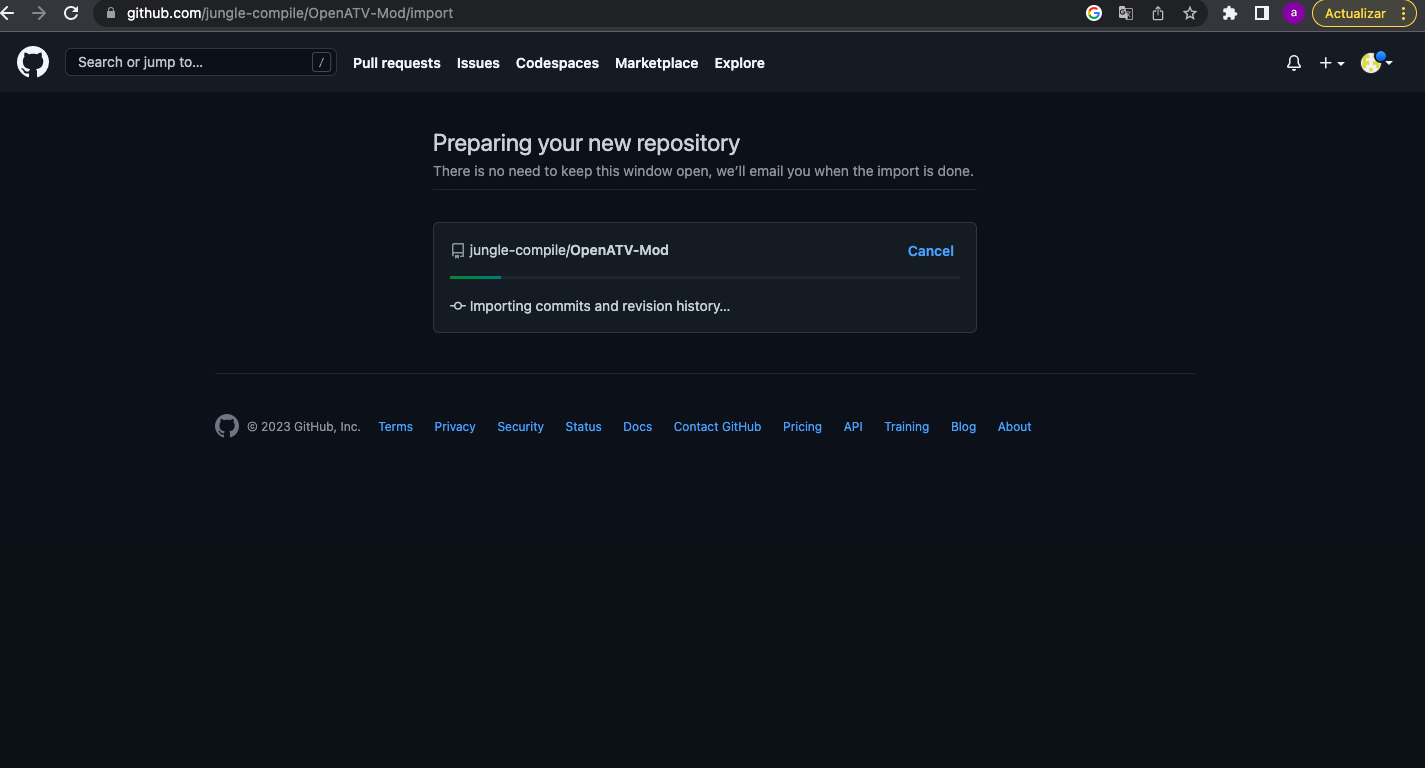Share this page using the share icon
The height and width of the screenshot is (768, 1425).
[1158, 13]
